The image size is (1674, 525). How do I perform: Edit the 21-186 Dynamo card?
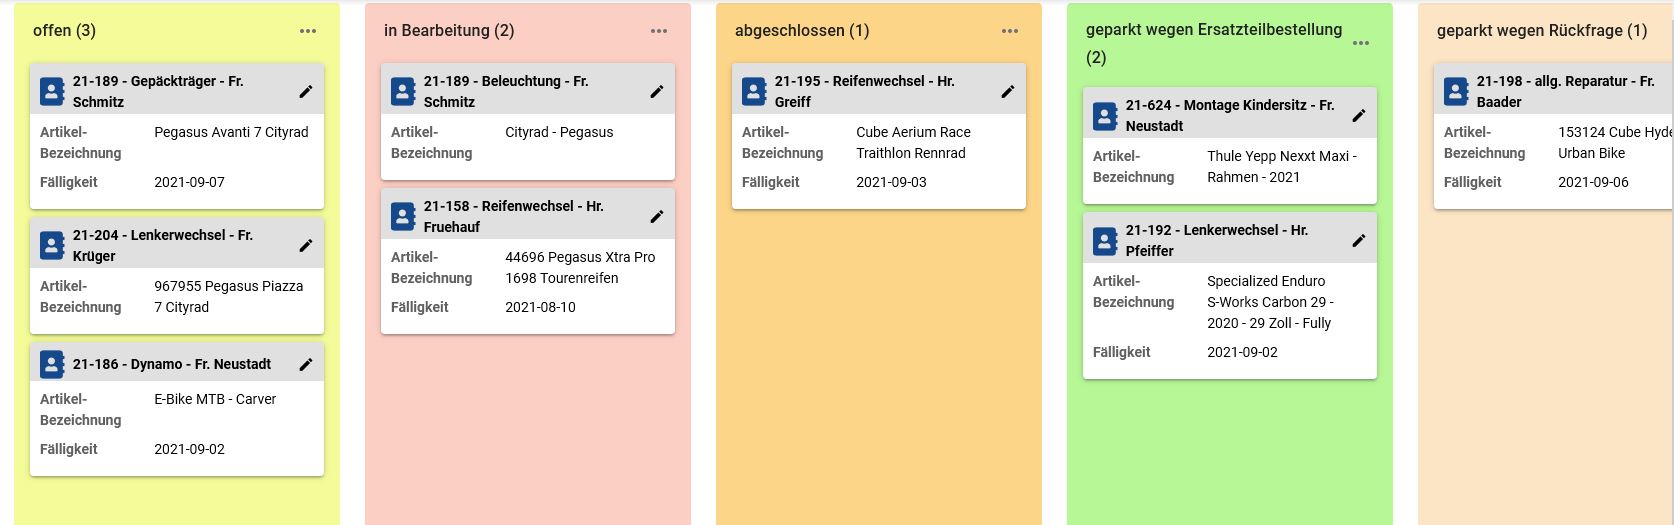[306, 365]
